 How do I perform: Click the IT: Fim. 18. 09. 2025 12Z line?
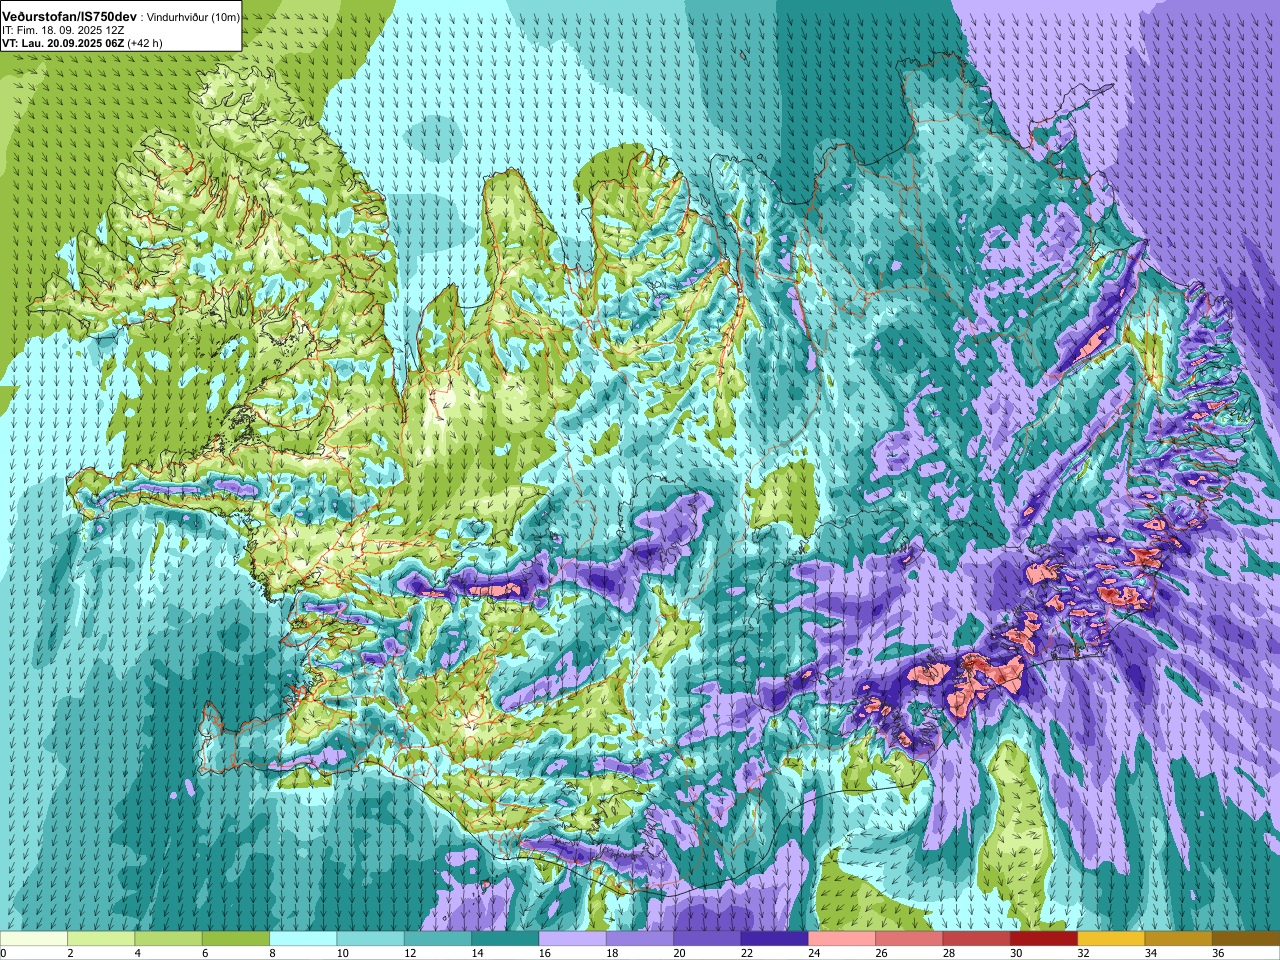coord(63,31)
